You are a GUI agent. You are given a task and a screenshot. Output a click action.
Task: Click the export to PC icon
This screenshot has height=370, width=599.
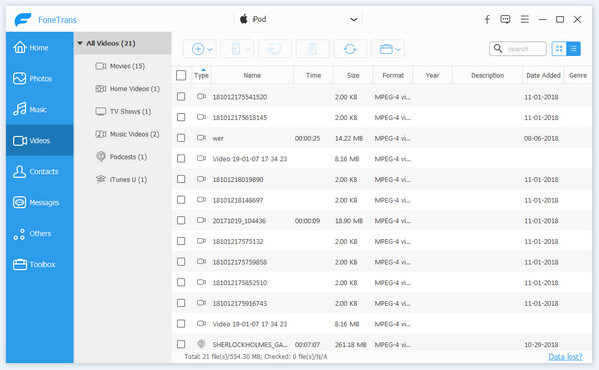[275, 49]
